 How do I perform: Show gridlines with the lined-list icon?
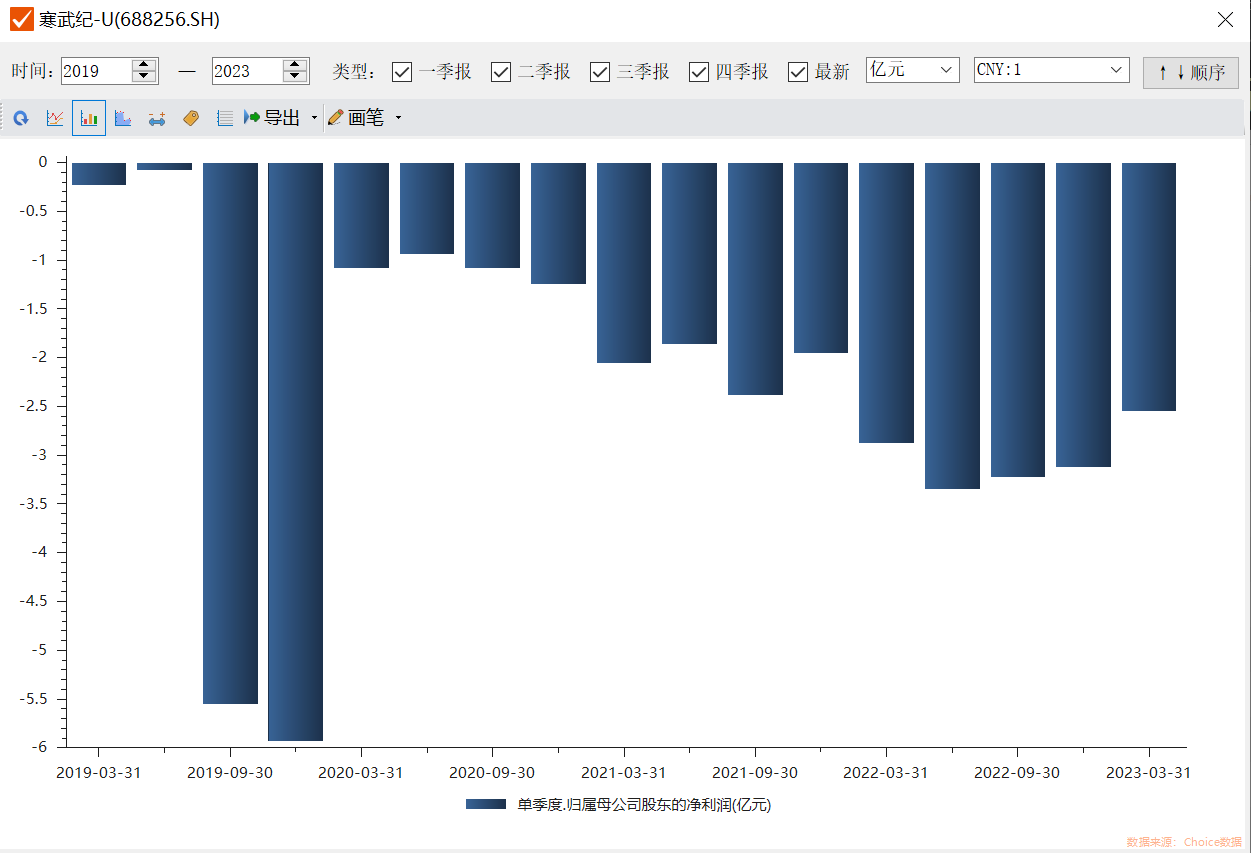pos(225,118)
